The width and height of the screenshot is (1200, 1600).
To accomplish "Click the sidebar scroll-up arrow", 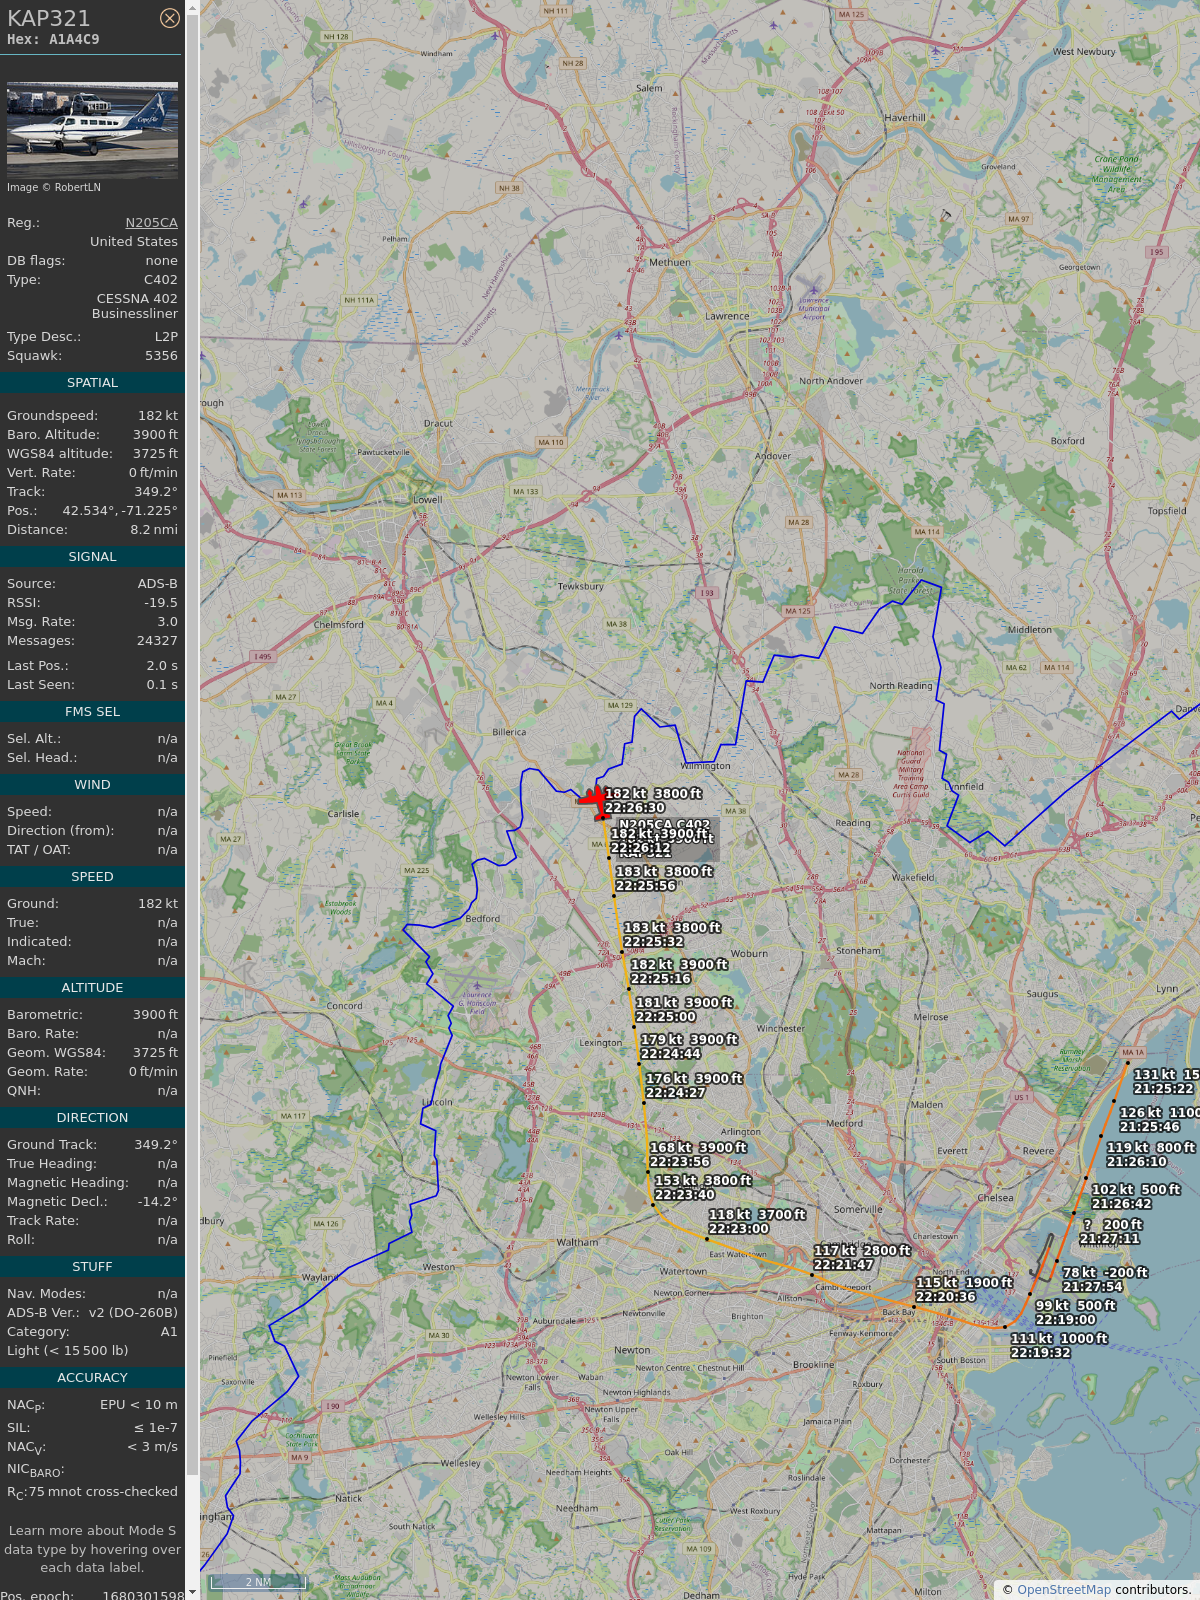I will (192, 7).
